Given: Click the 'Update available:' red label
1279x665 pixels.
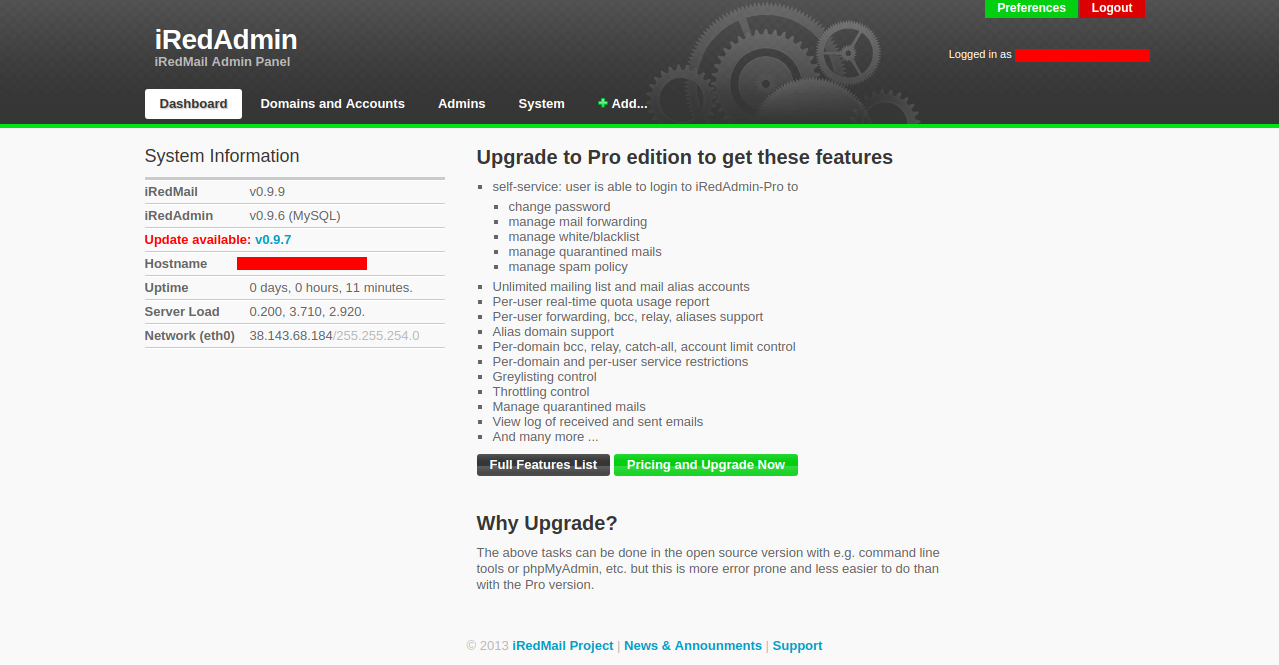Looking at the screenshot, I should [x=198, y=240].
